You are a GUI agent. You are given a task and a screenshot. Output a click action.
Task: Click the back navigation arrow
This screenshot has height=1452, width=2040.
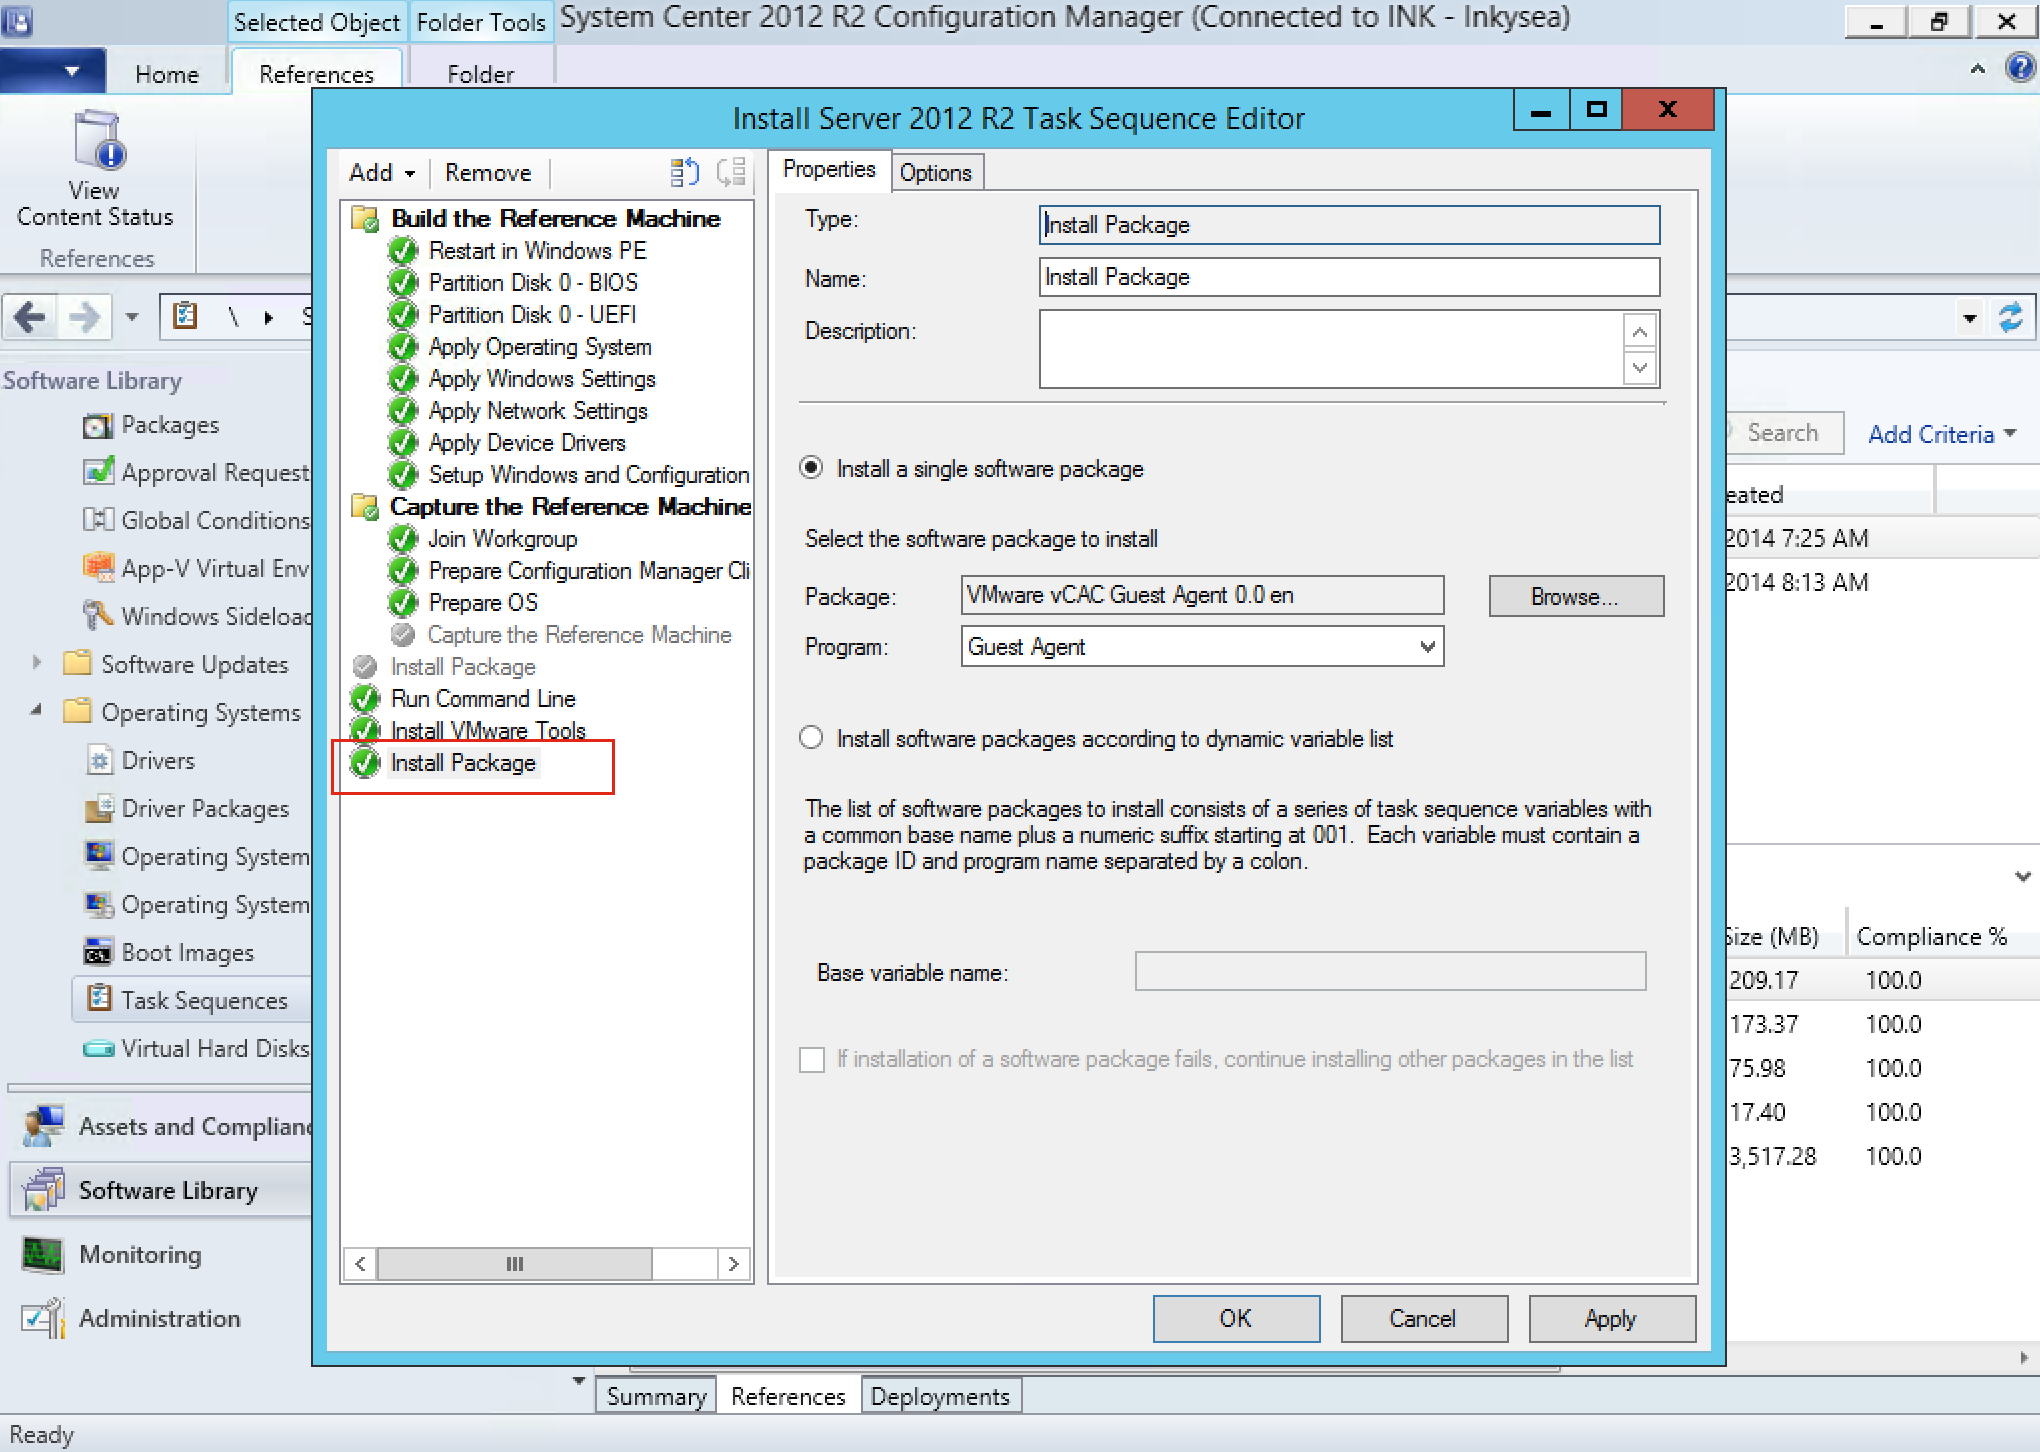tap(31, 318)
